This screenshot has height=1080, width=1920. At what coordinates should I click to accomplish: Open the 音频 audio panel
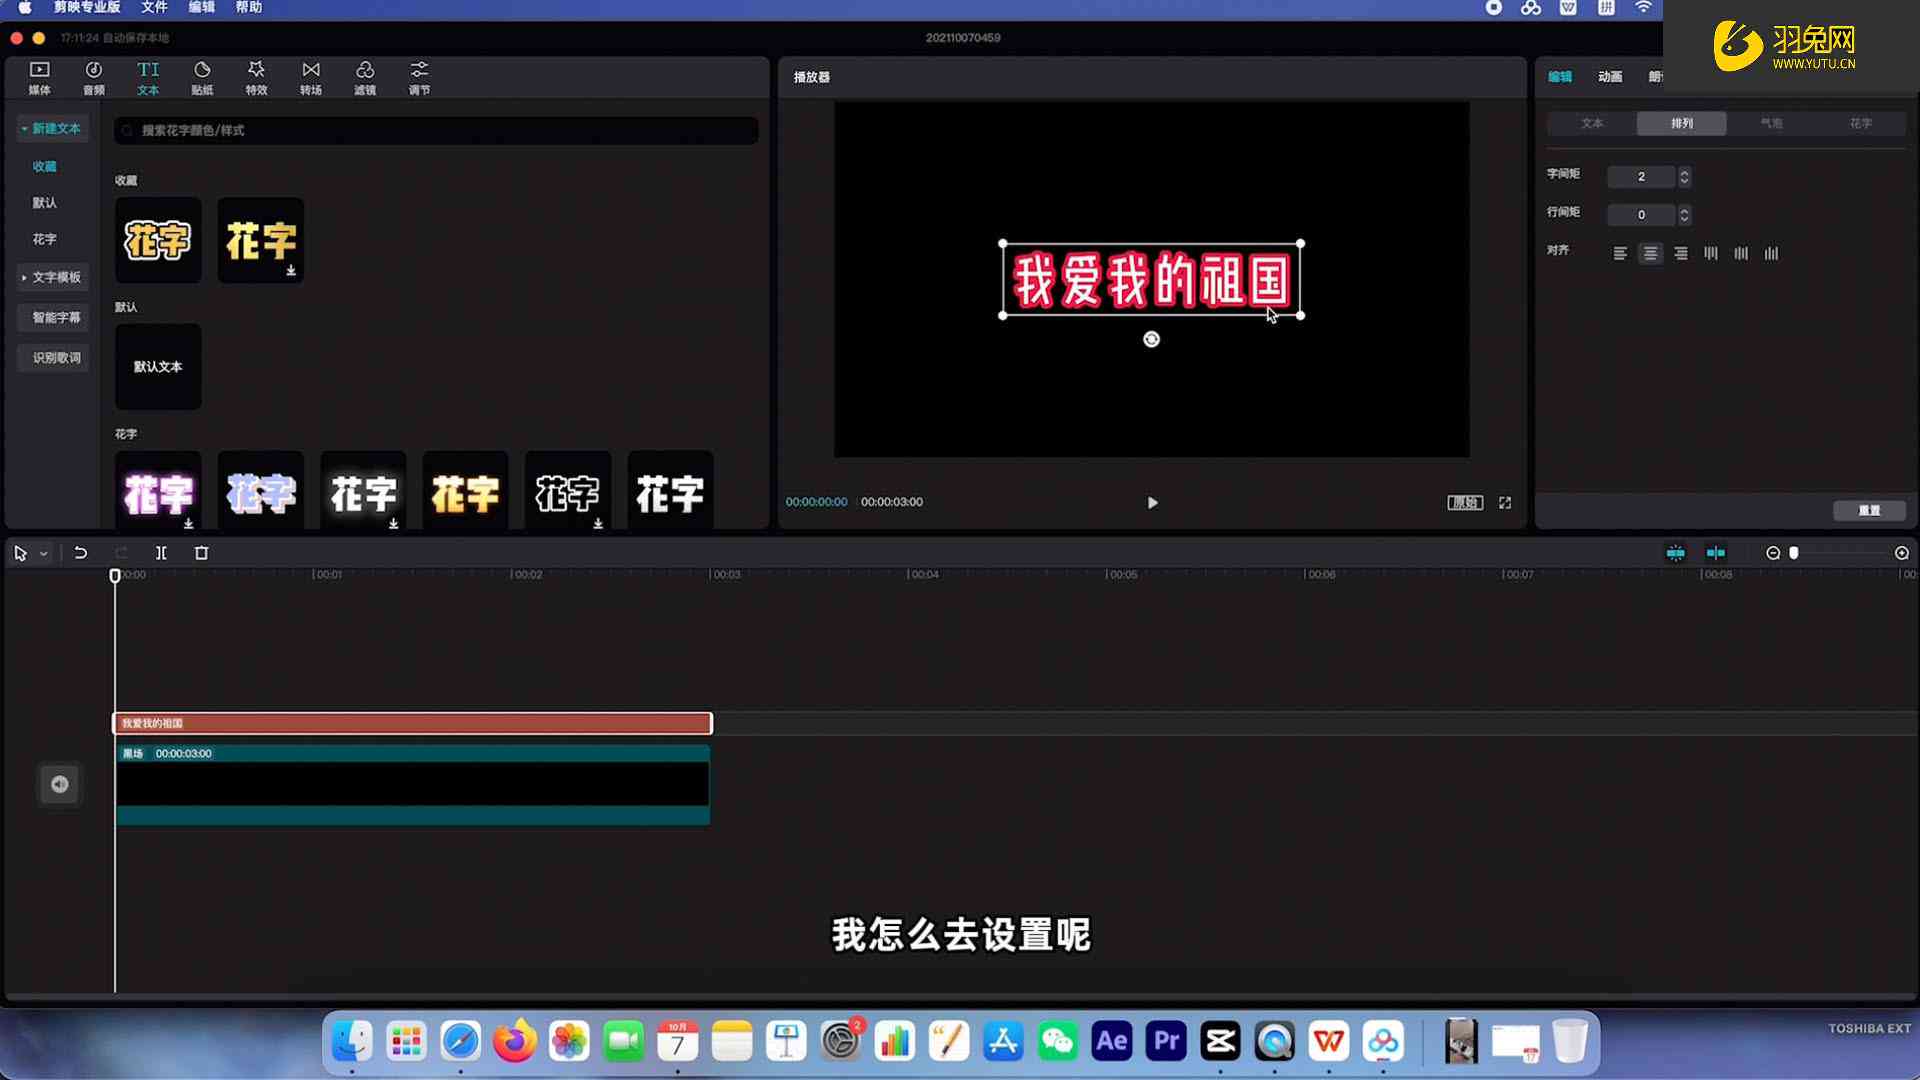[x=94, y=78]
